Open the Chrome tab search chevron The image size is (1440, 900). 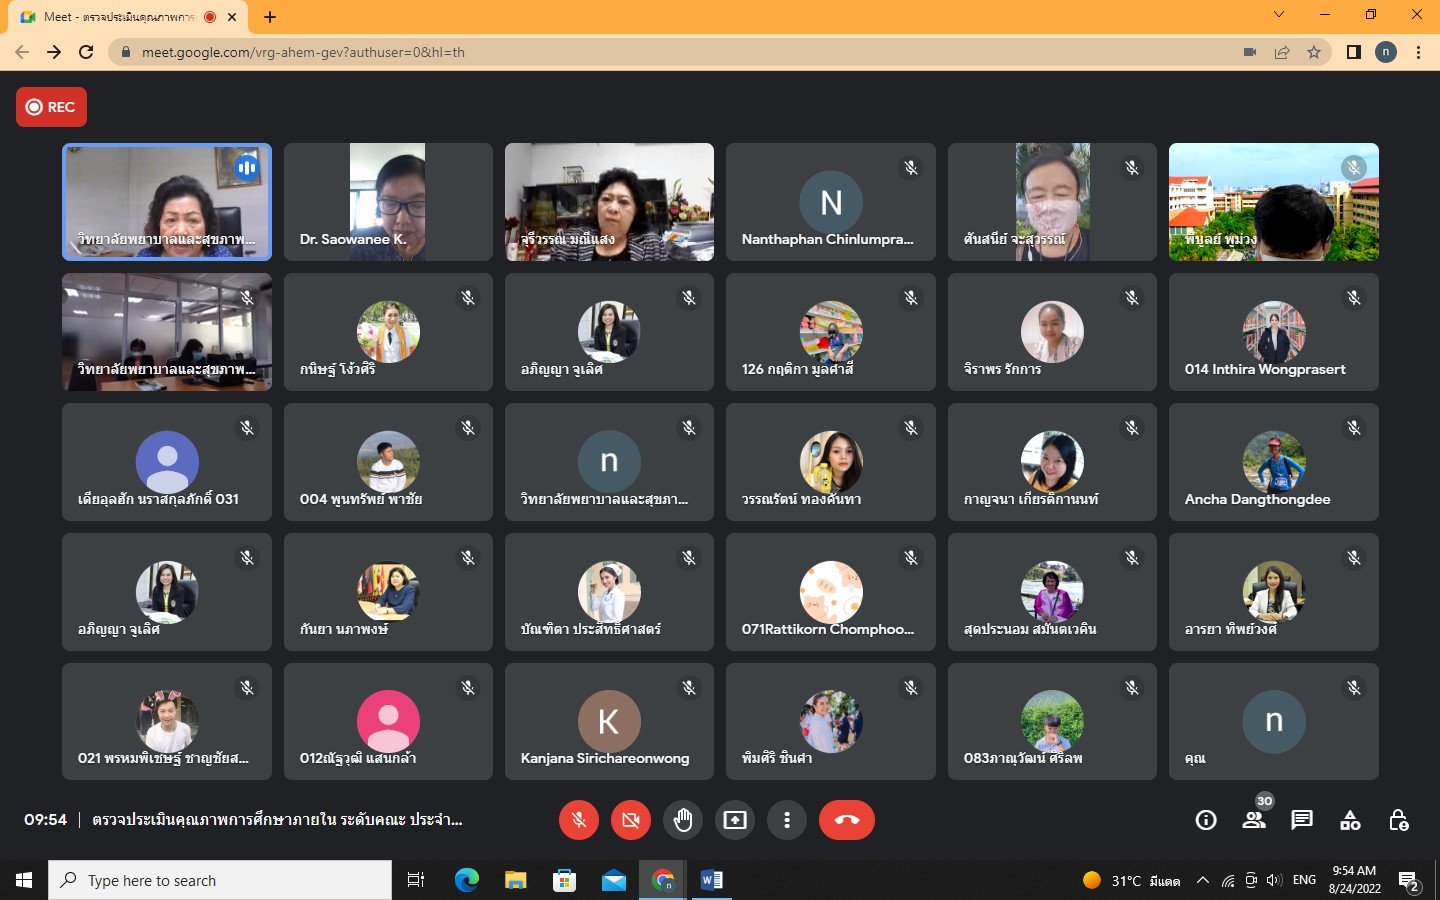point(1278,15)
